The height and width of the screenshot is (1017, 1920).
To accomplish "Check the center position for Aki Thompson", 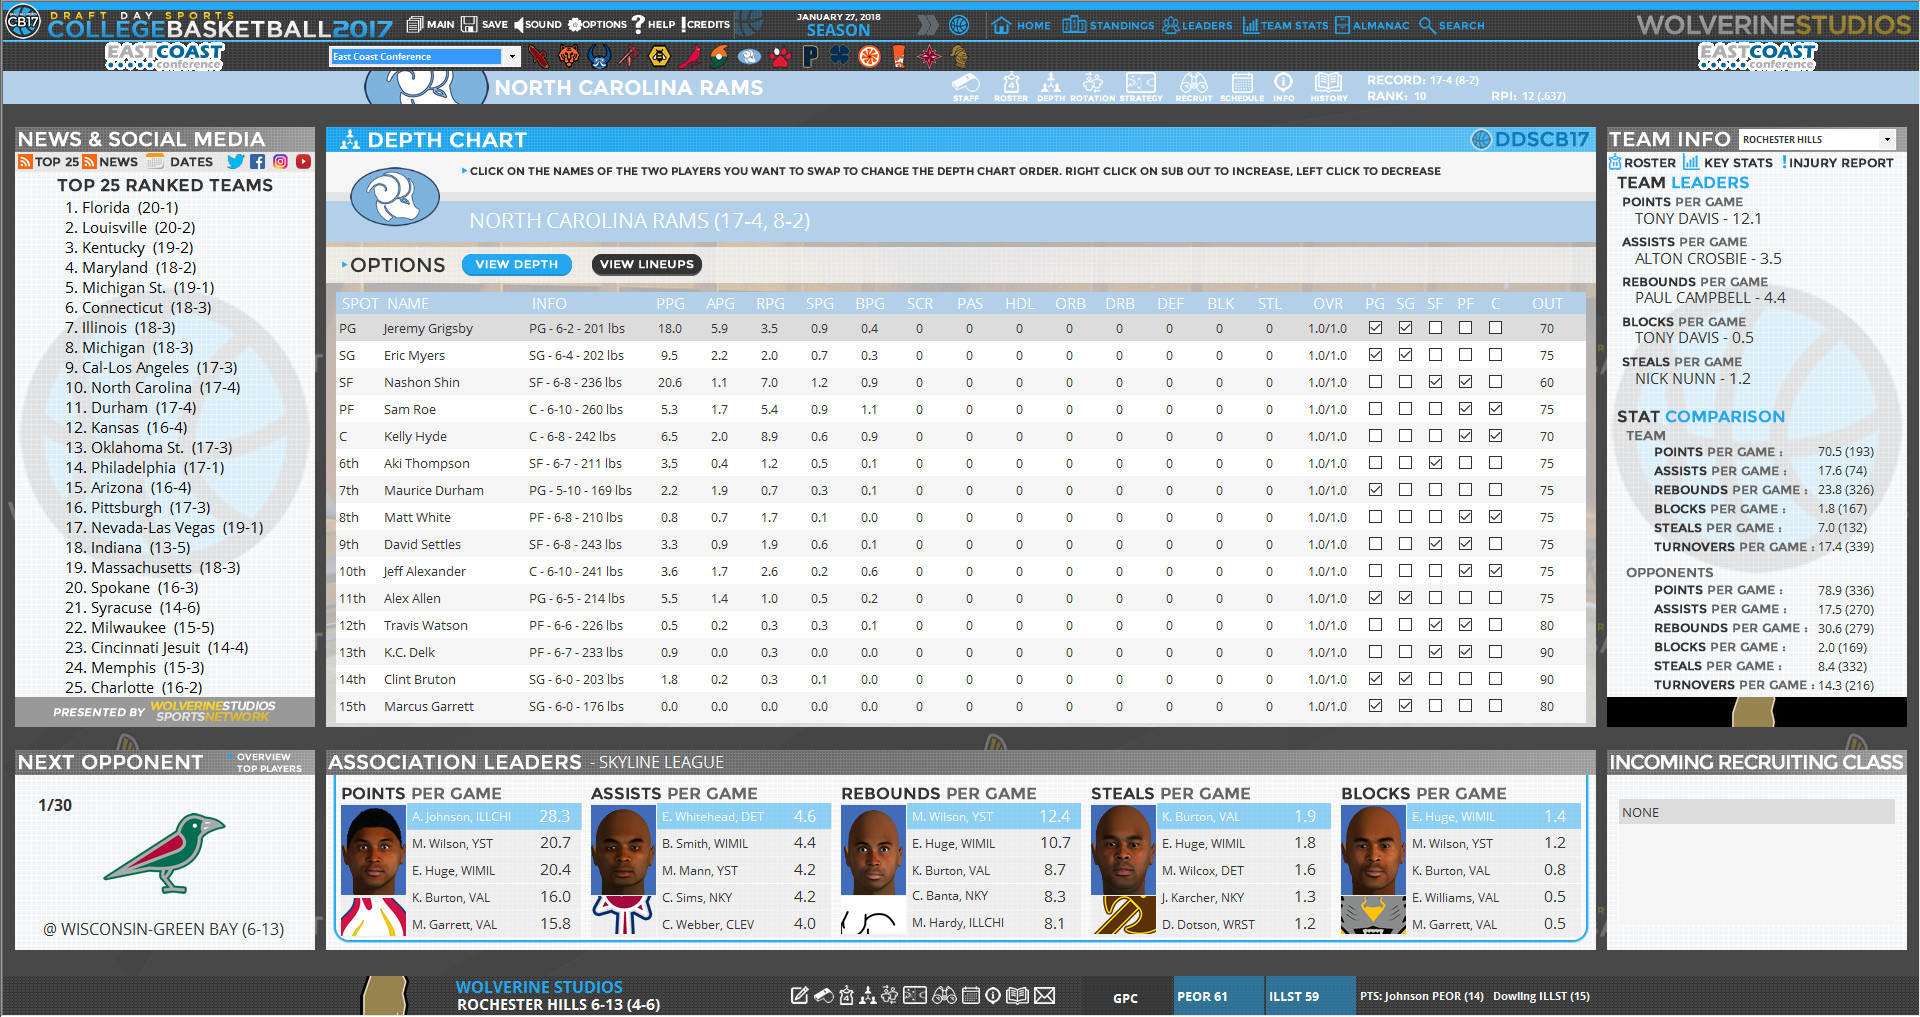I will 1496,463.
